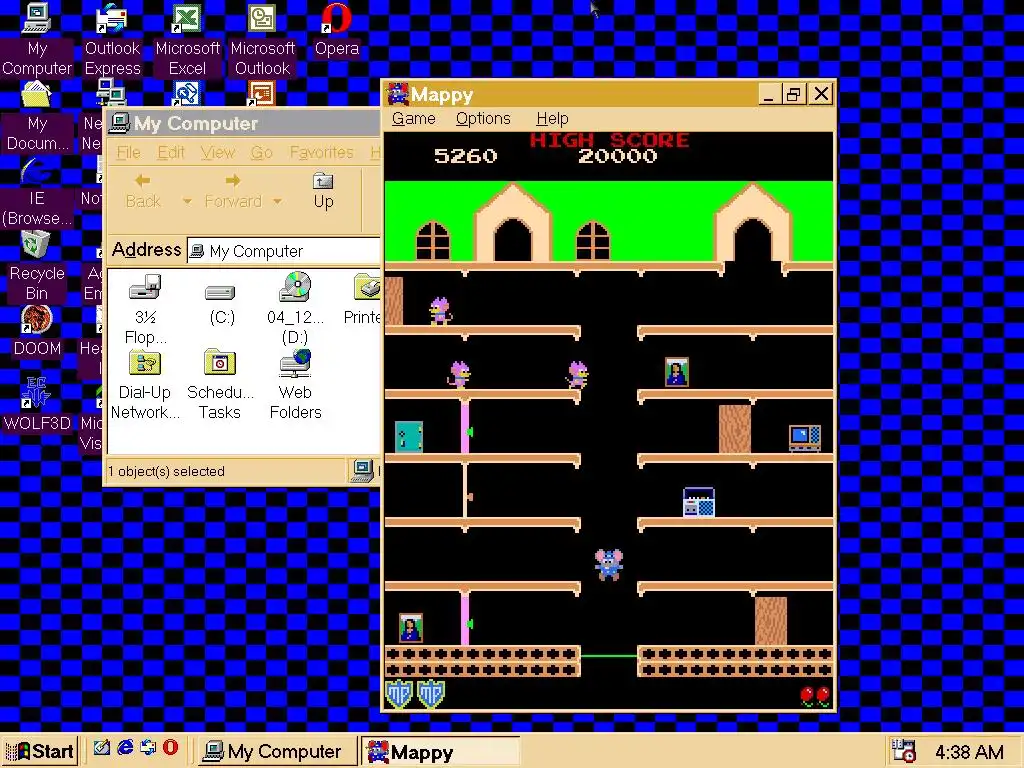
Task: Select the Microsoft Outlook desktop shortcut
Action: (x=263, y=39)
